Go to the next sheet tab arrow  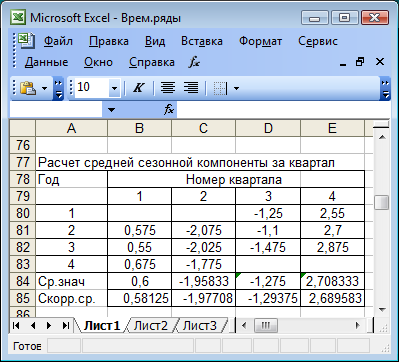click(49, 326)
